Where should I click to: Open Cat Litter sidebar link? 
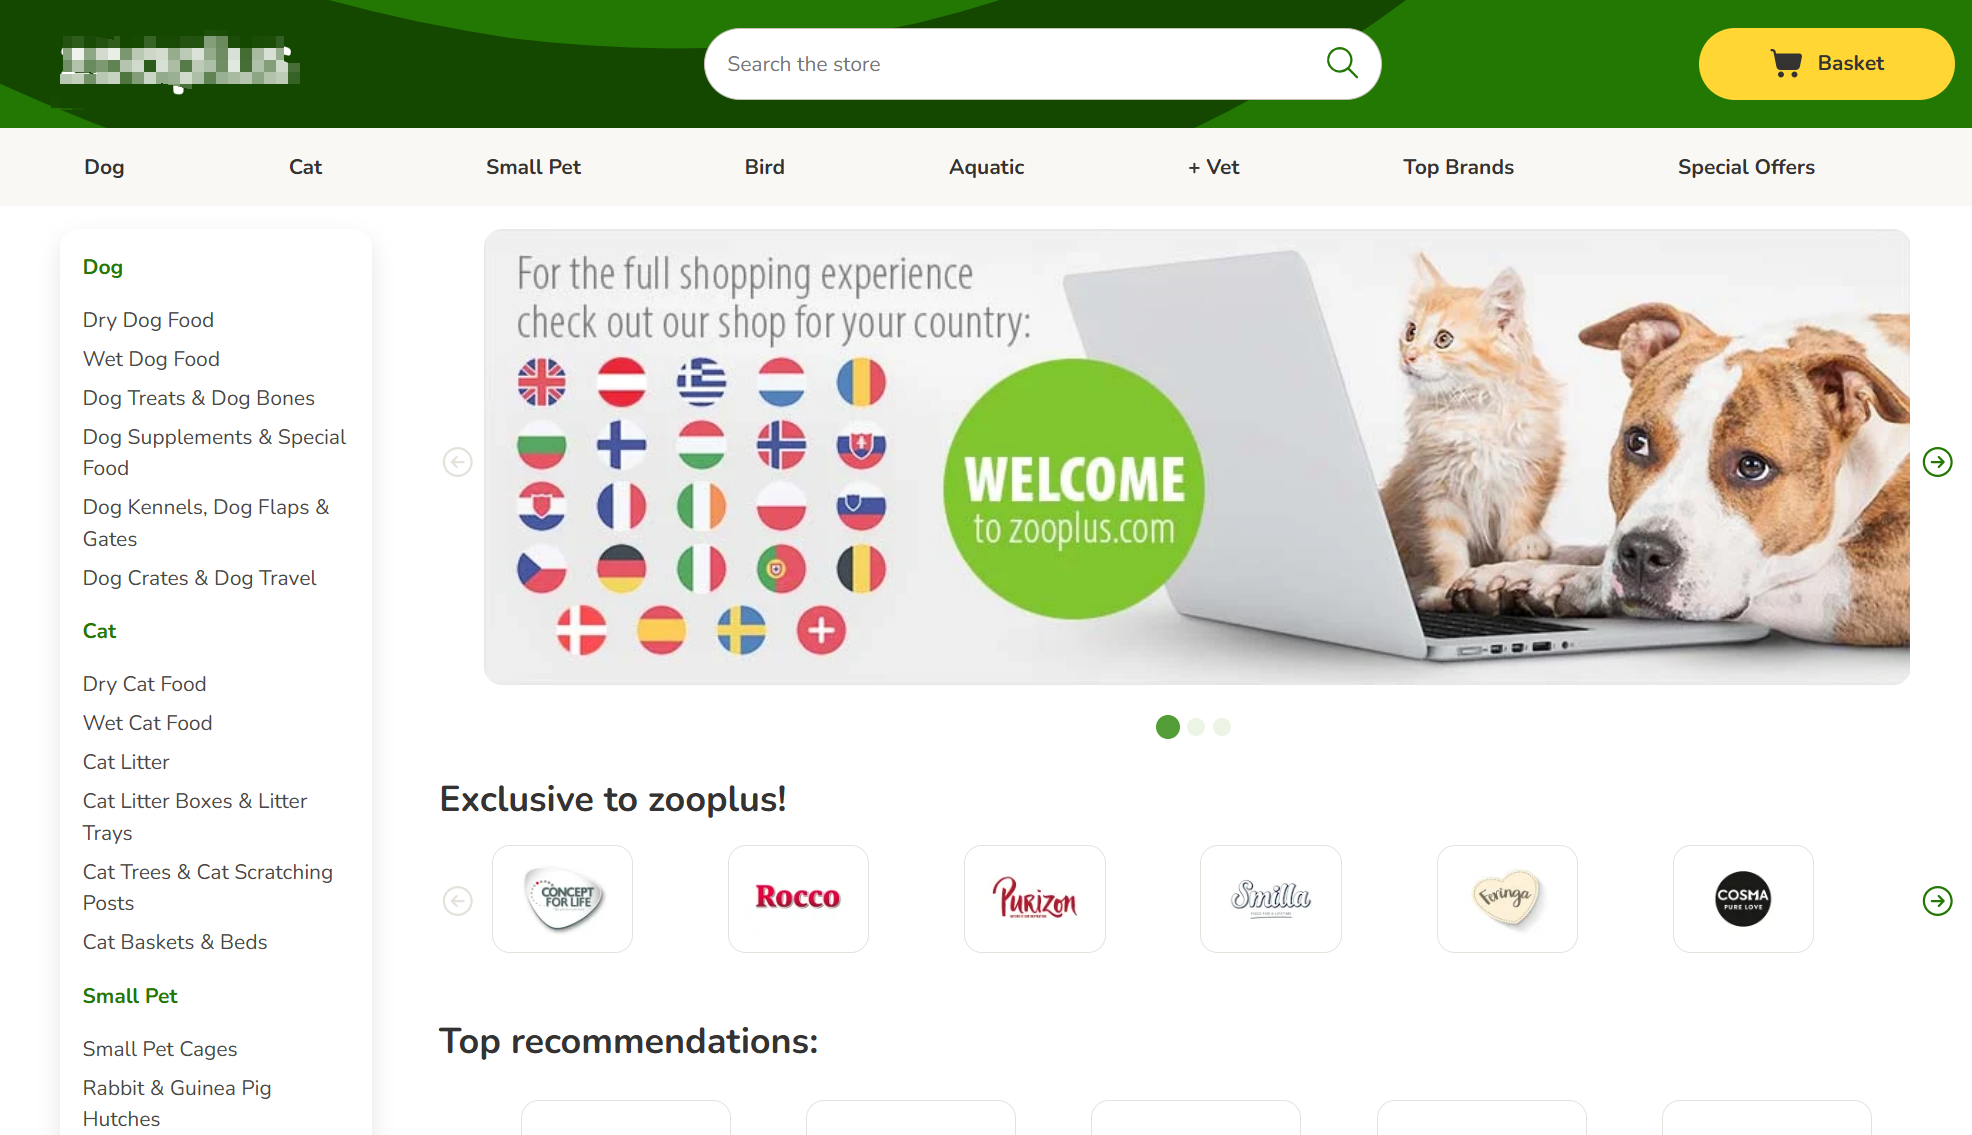click(126, 762)
